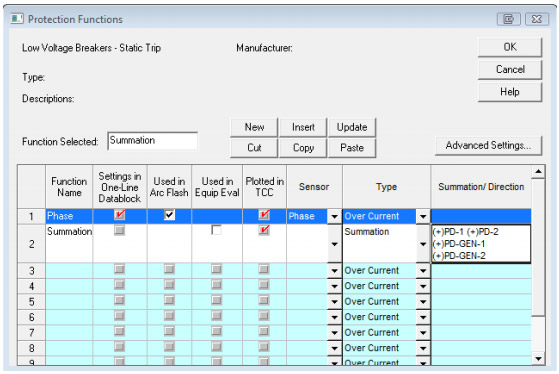Open Sensor dropdown in row 7
Screen dimensions: 559x374
pyautogui.click(x=334, y=333)
